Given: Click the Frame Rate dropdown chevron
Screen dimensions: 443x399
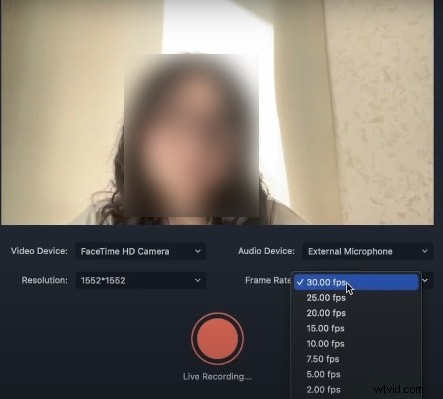Looking at the screenshot, I should coord(425,280).
